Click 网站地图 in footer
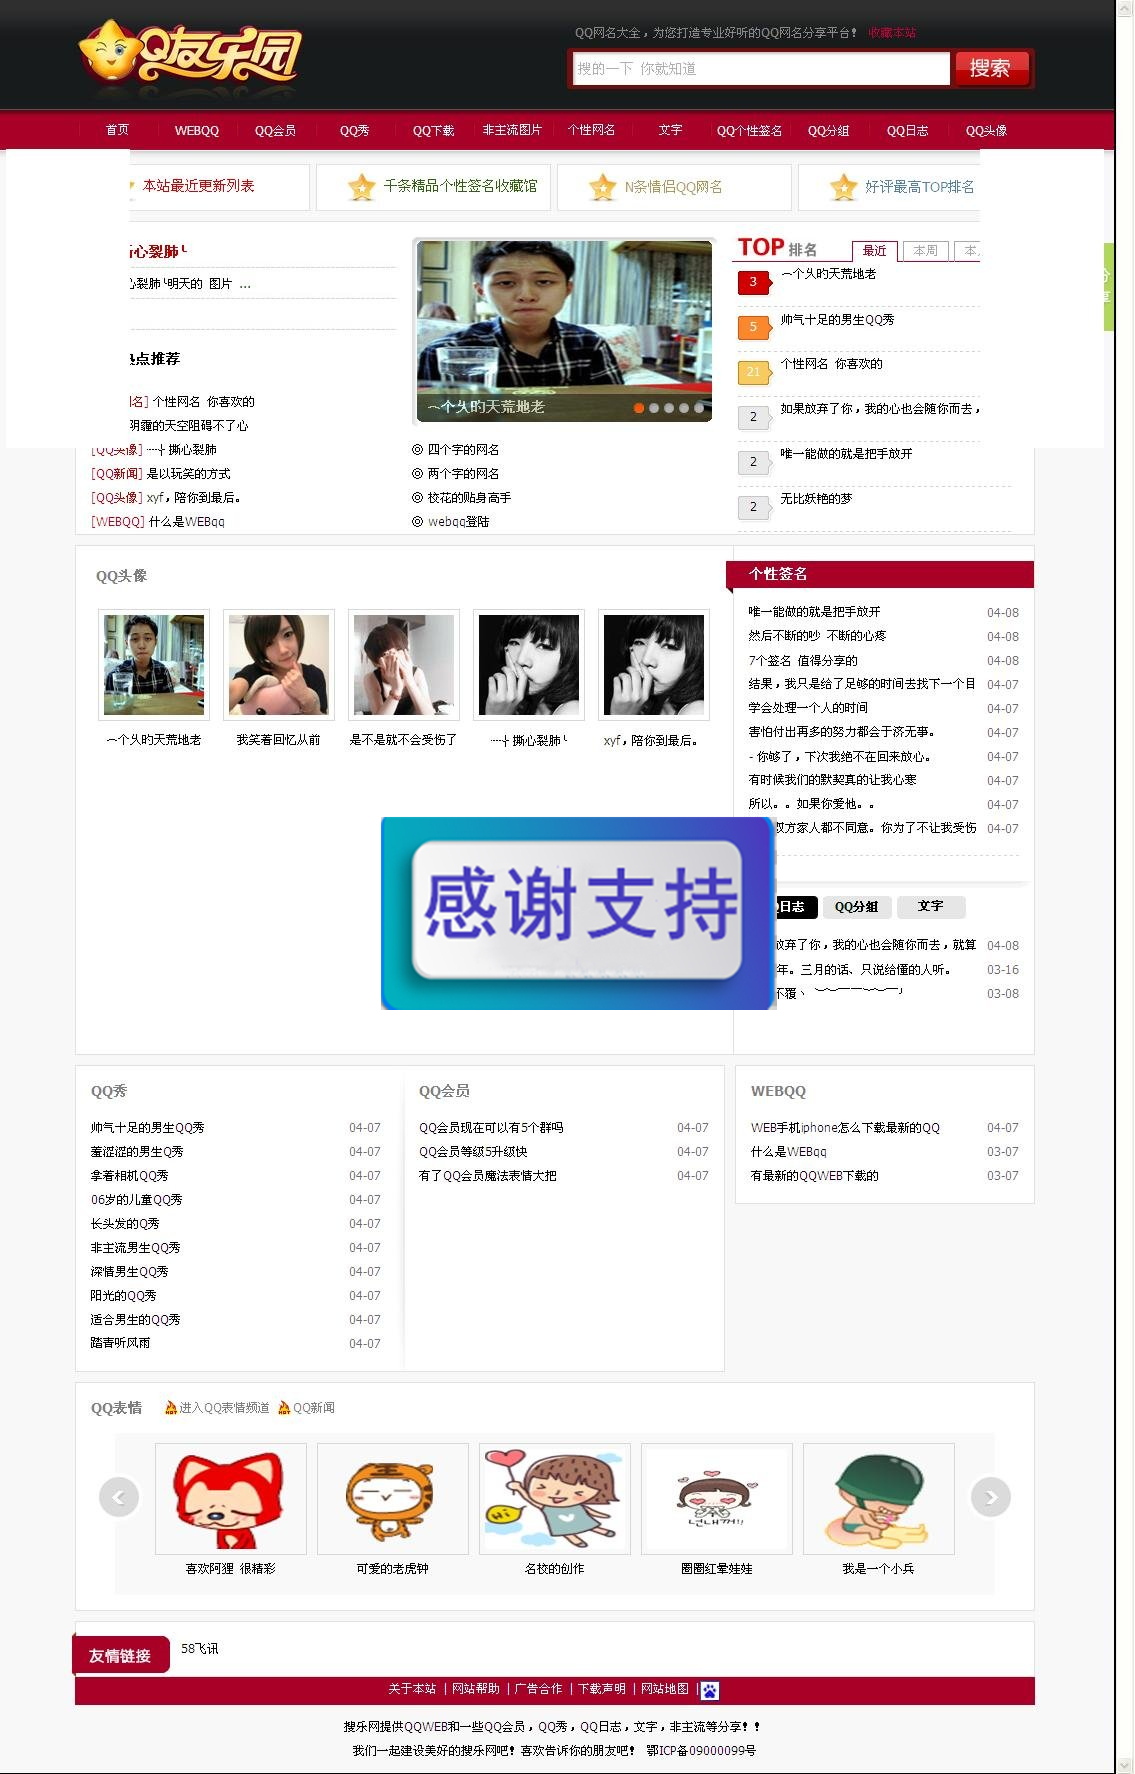The width and height of the screenshot is (1135, 1774). [x=665, y=1689]
